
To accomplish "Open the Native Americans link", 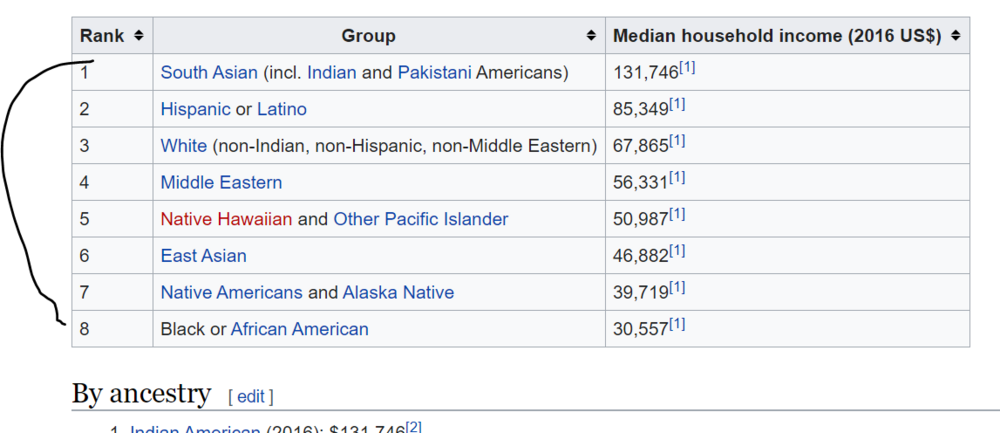I will (x=231, y=293).
